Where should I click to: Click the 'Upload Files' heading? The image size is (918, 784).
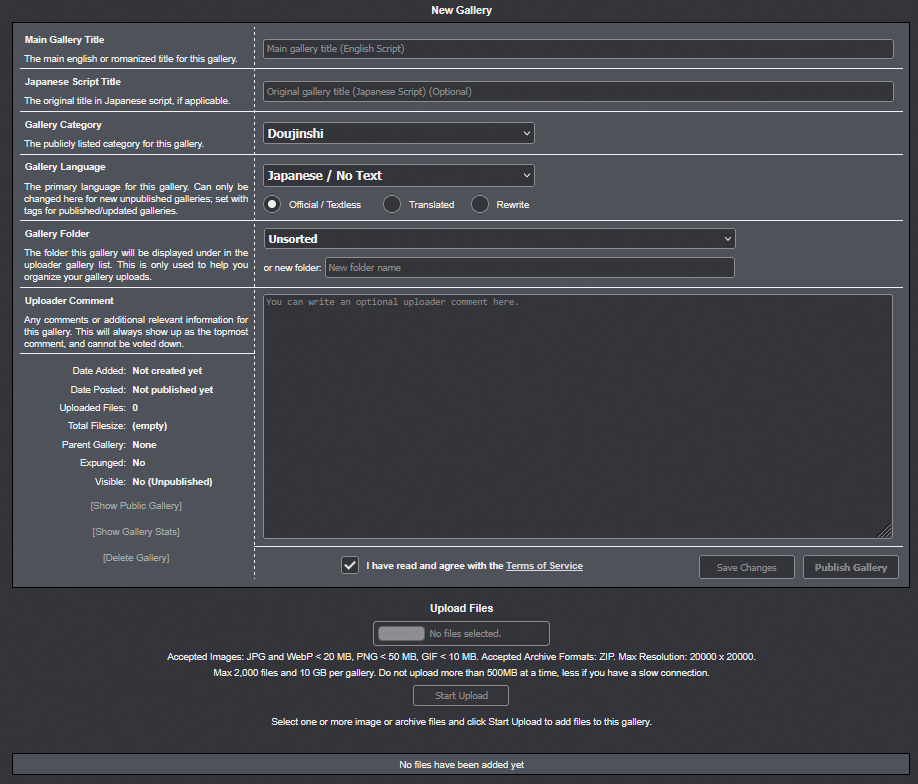[x=461, y=608]
